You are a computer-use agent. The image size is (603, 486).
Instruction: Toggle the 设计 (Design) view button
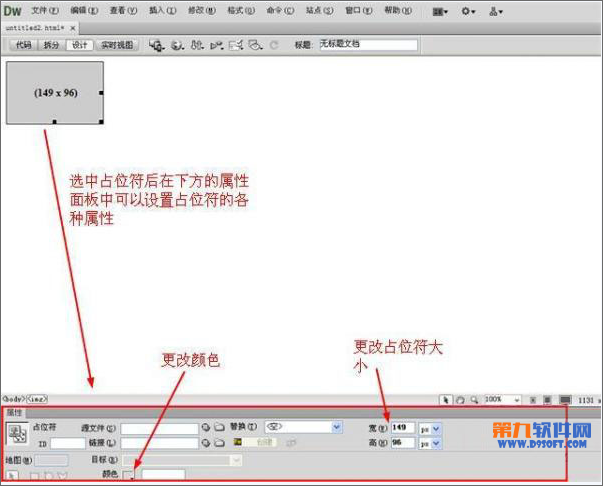pyautogui.click(x=80, y=45)
